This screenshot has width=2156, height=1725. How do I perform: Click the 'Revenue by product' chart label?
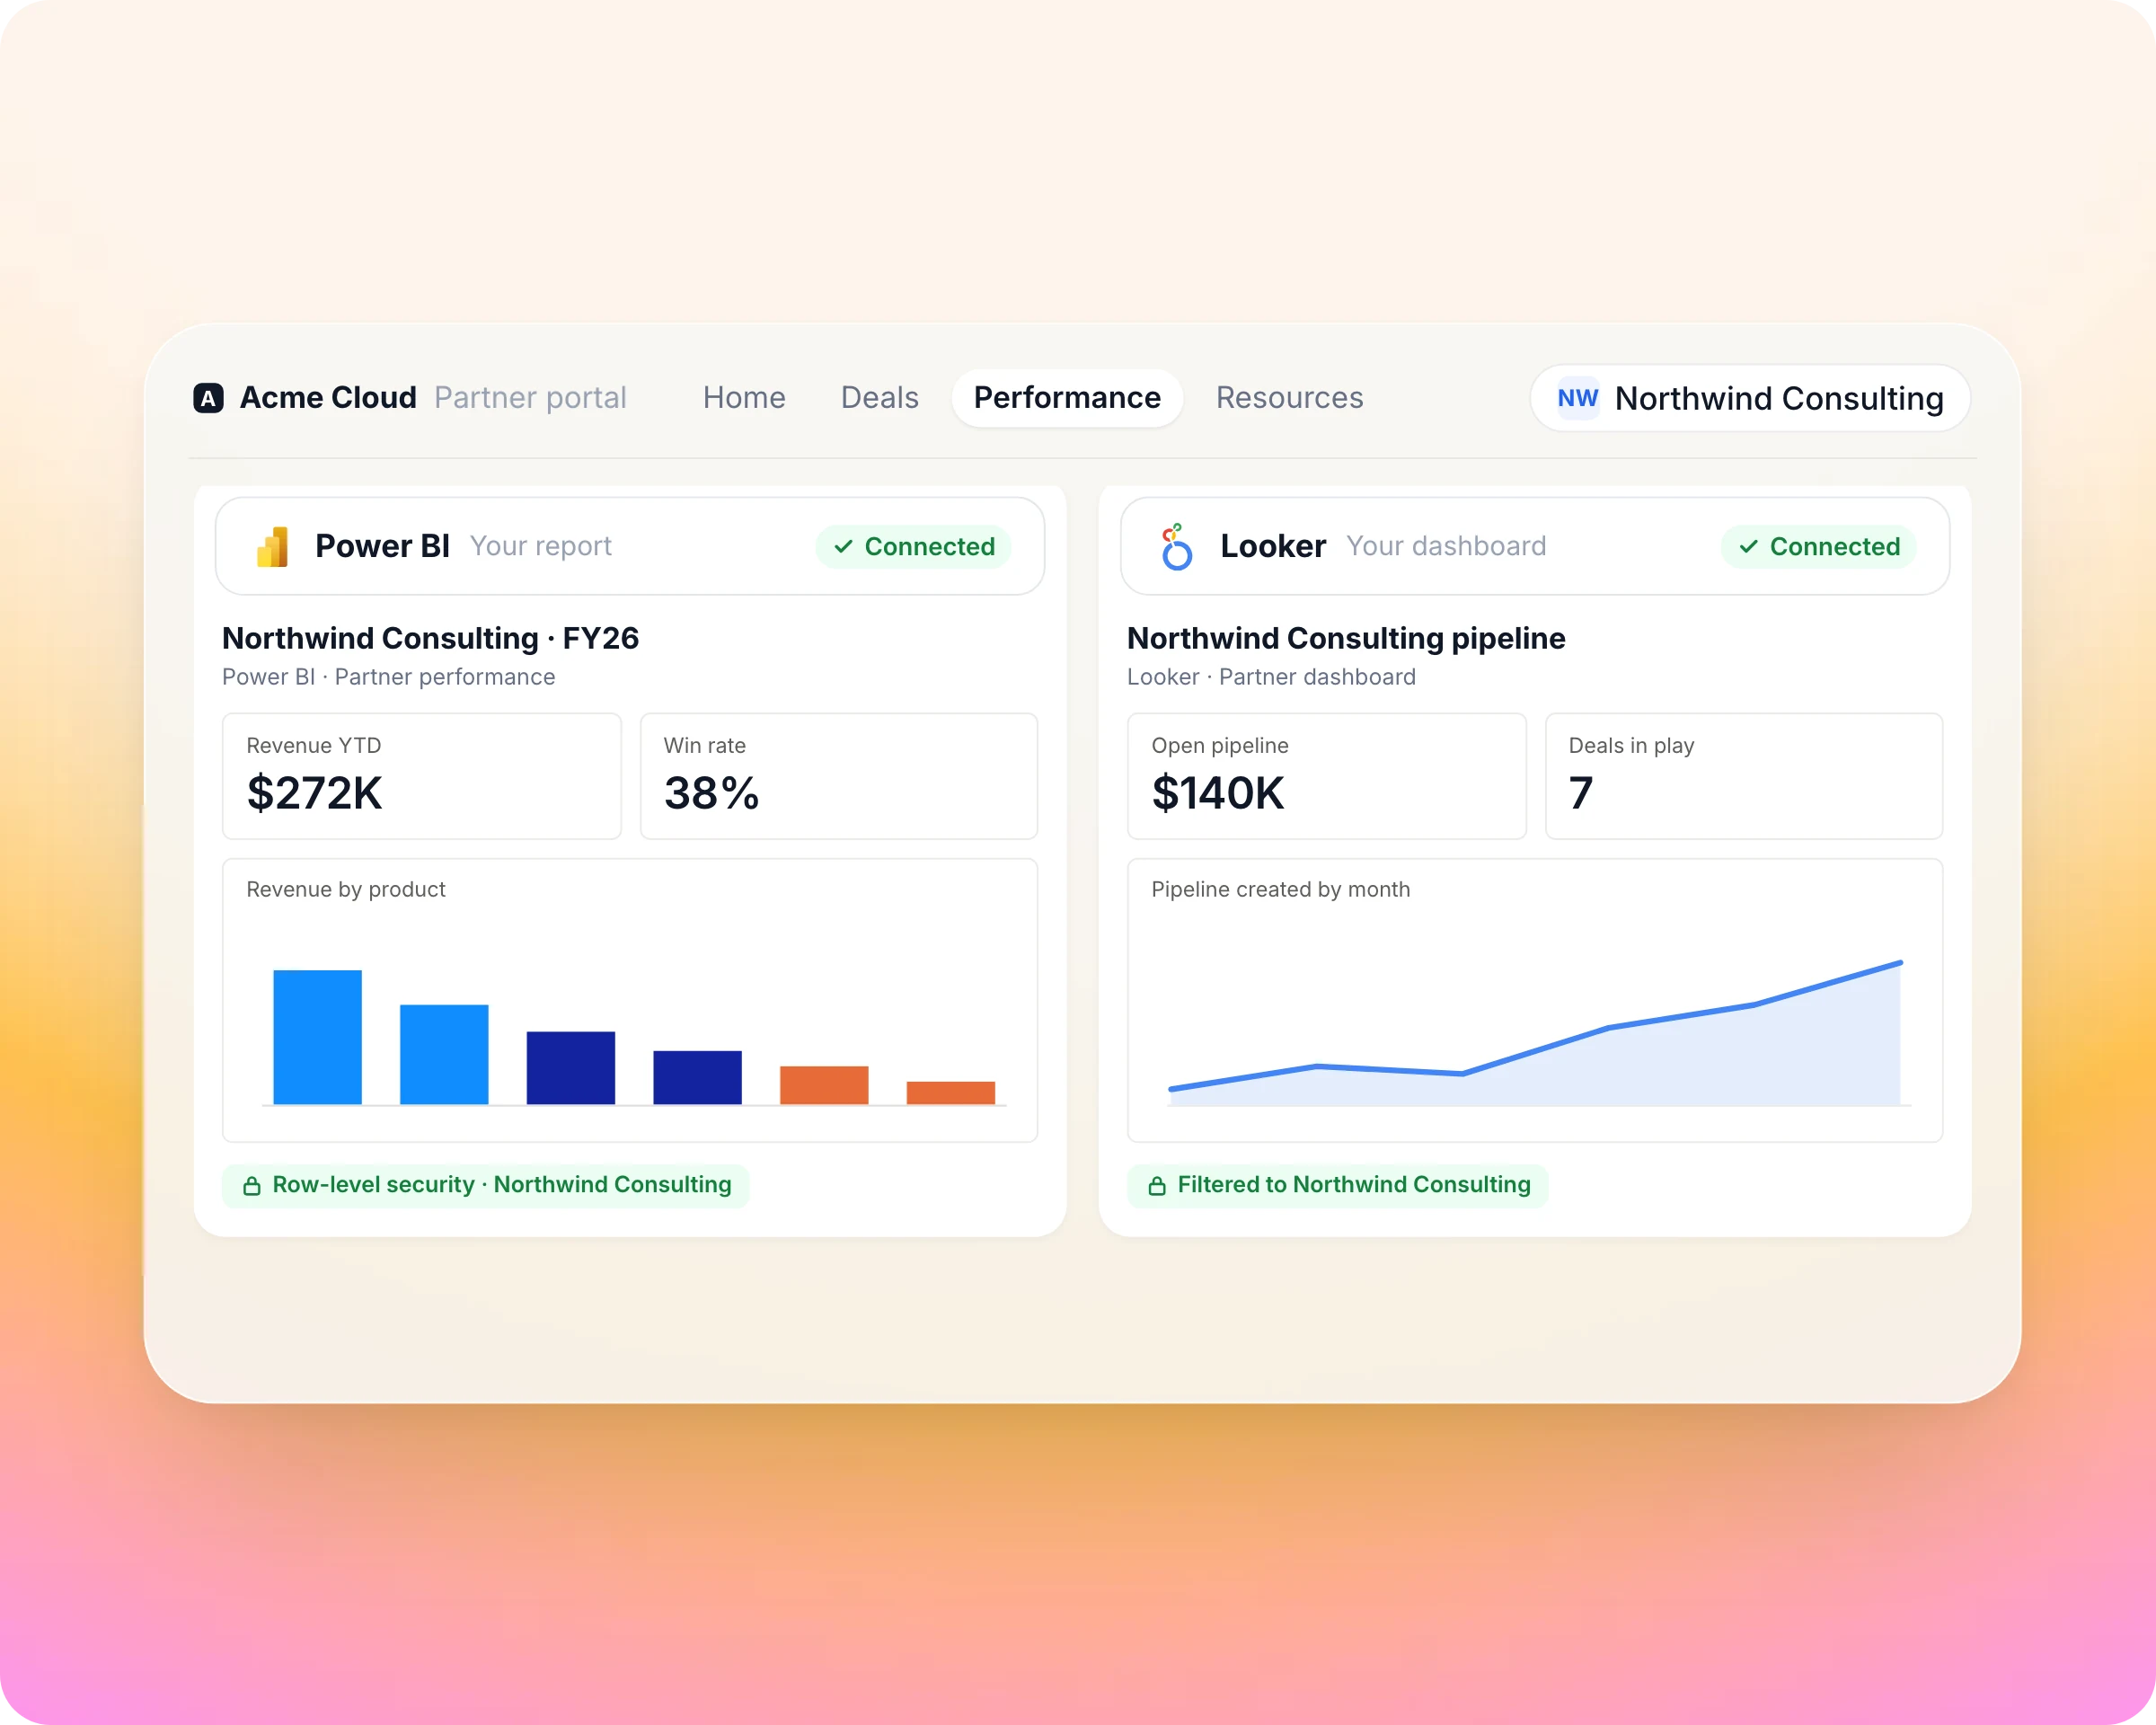click(x=346, y=890)
